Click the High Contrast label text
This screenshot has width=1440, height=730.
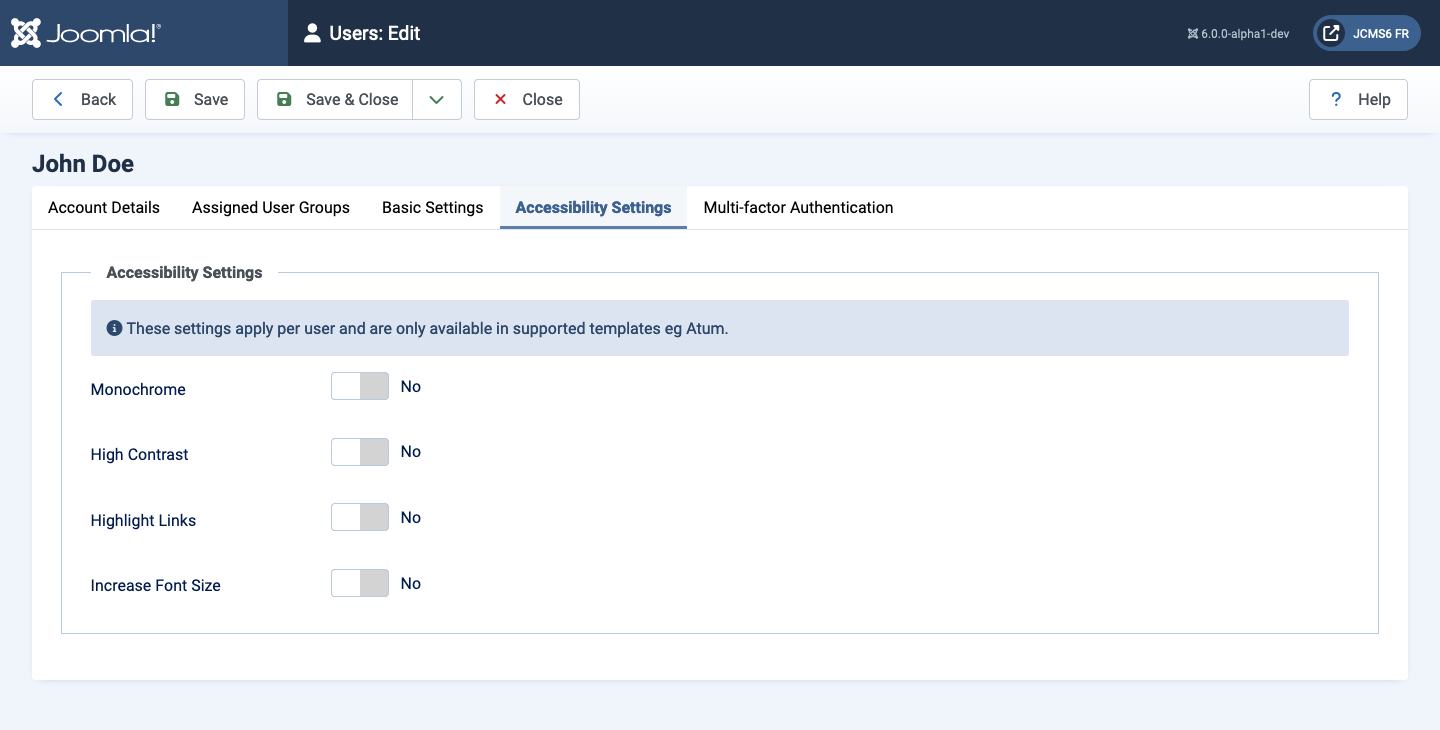(x=140, y=454)
